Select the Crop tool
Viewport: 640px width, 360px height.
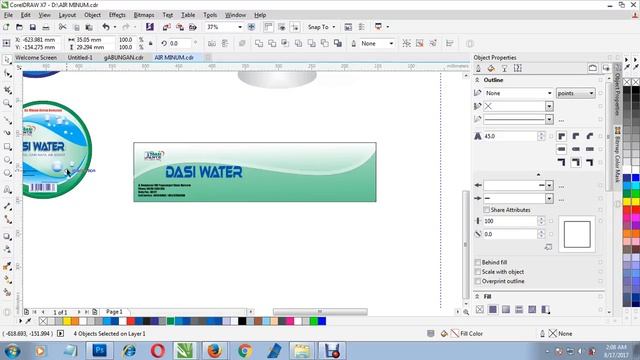point(7,90)
